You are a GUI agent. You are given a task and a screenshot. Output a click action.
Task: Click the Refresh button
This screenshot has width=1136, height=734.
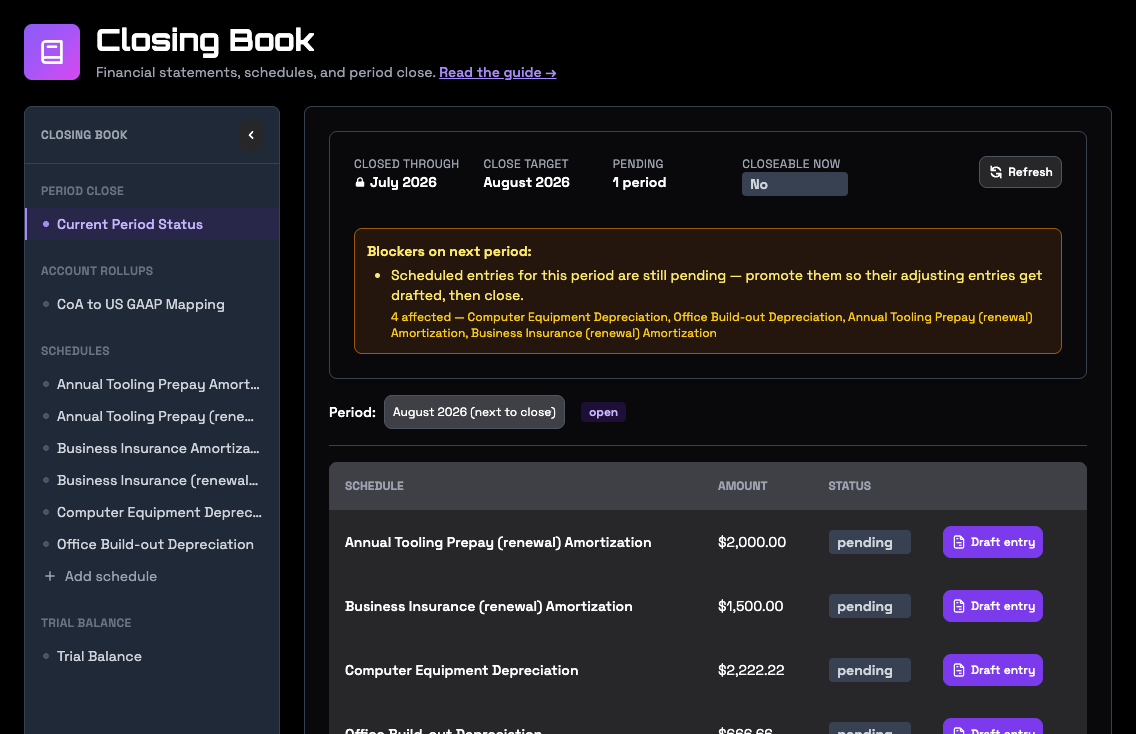[1020, 172]
